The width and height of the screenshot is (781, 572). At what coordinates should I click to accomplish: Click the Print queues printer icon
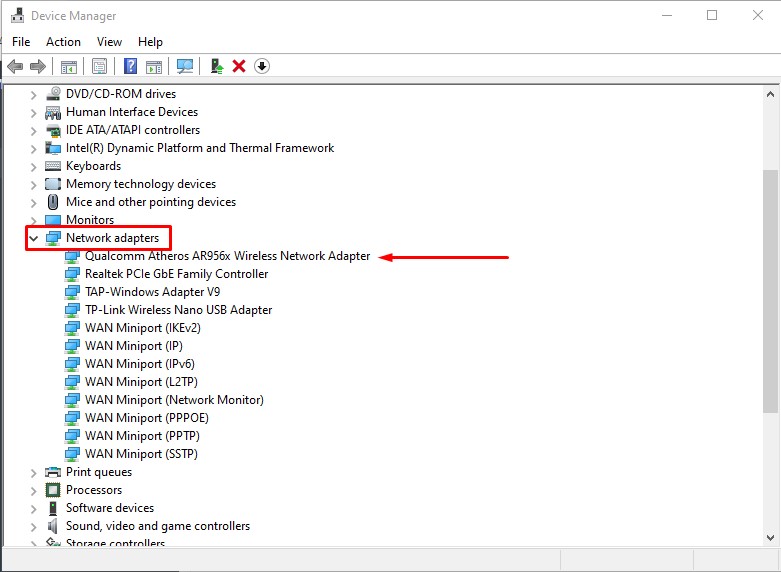click(x=53, y=472)
